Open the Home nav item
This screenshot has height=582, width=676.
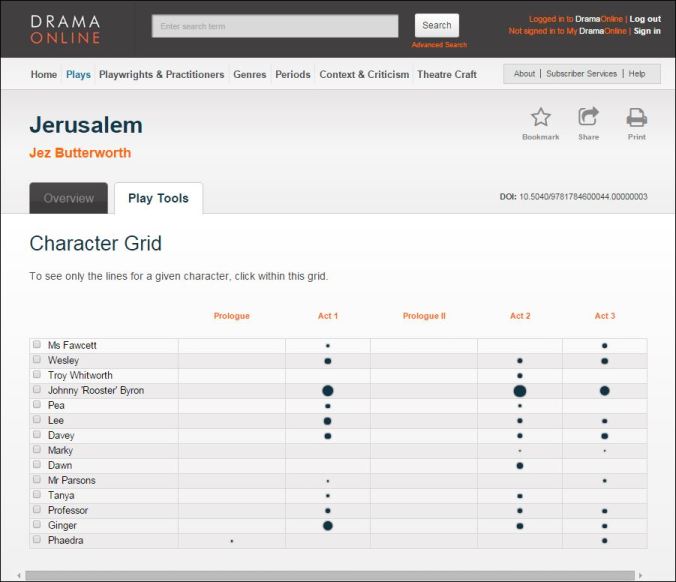click(44, 75)
